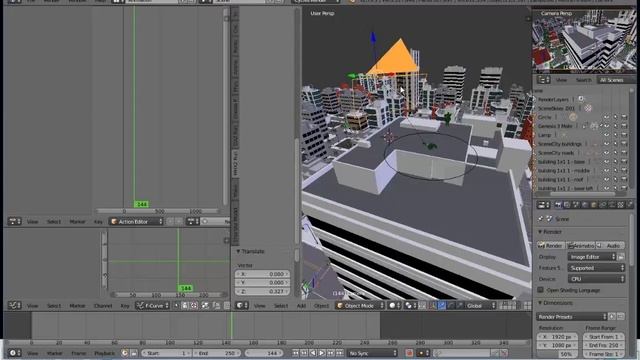Click the dope sheet editor type icon
This screenshot has height=360, width=640.
14,222
